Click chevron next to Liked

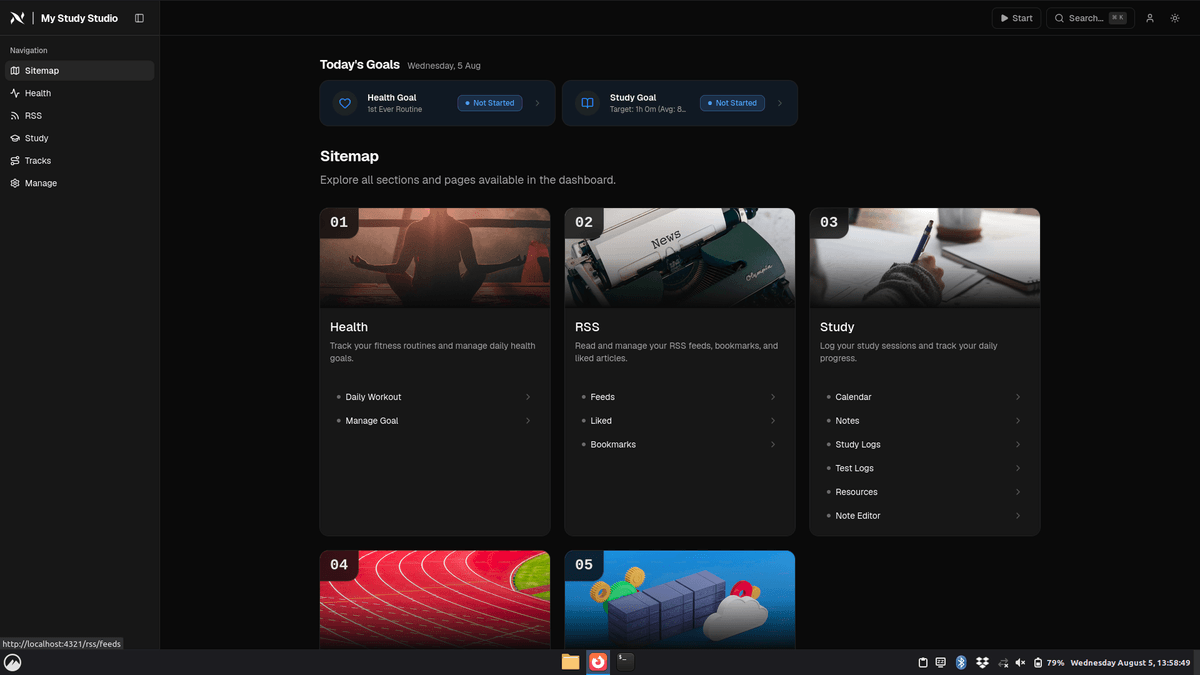click(x=773, y=421)
